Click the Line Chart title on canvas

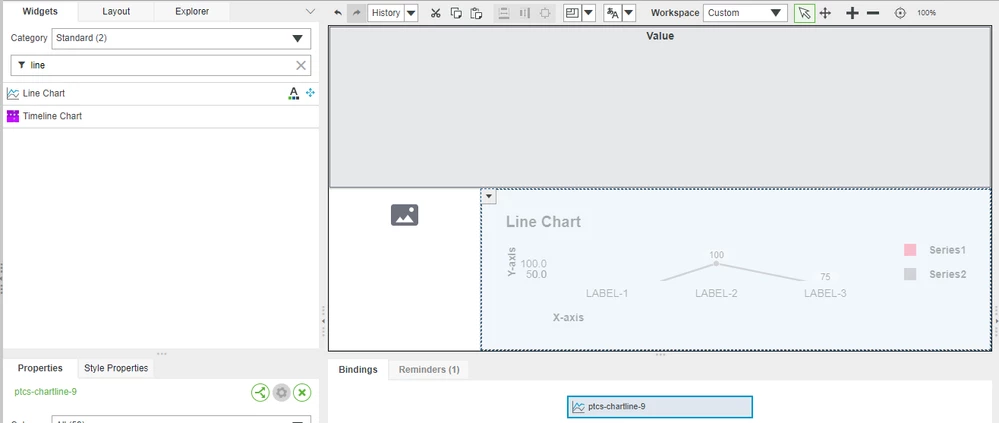543,222
